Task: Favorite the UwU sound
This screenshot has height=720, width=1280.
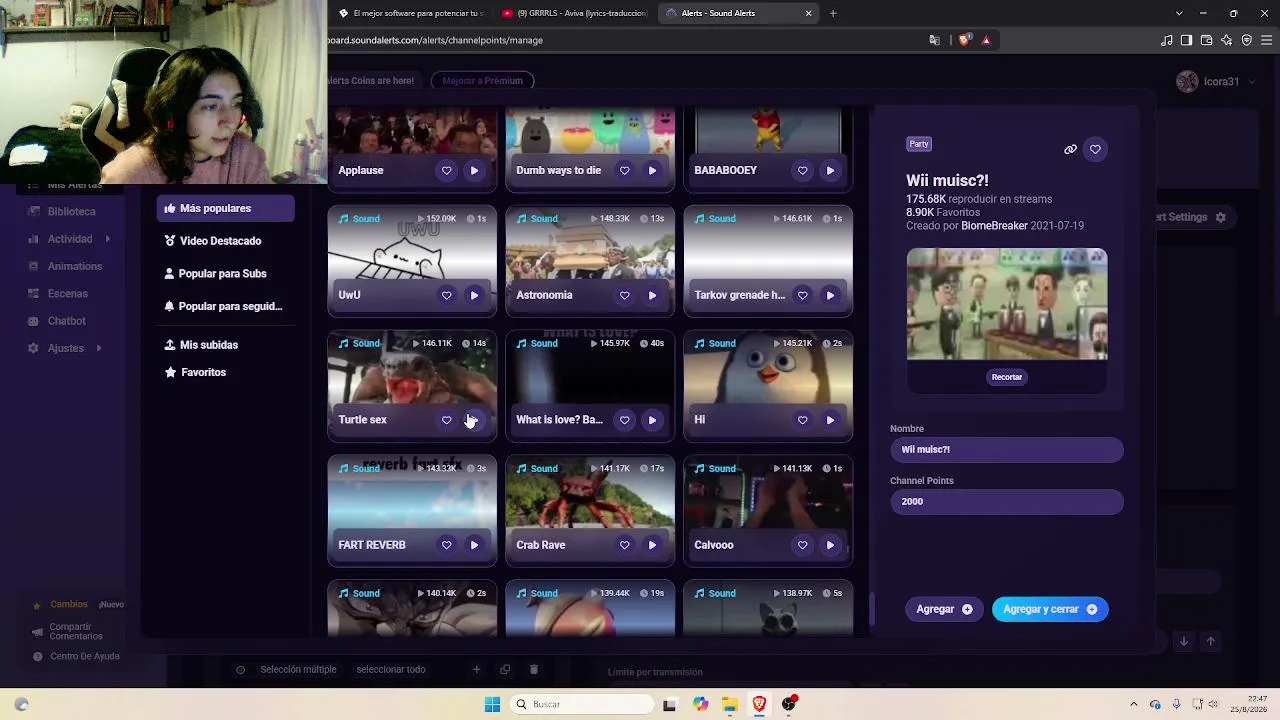Action: [447, 295]
